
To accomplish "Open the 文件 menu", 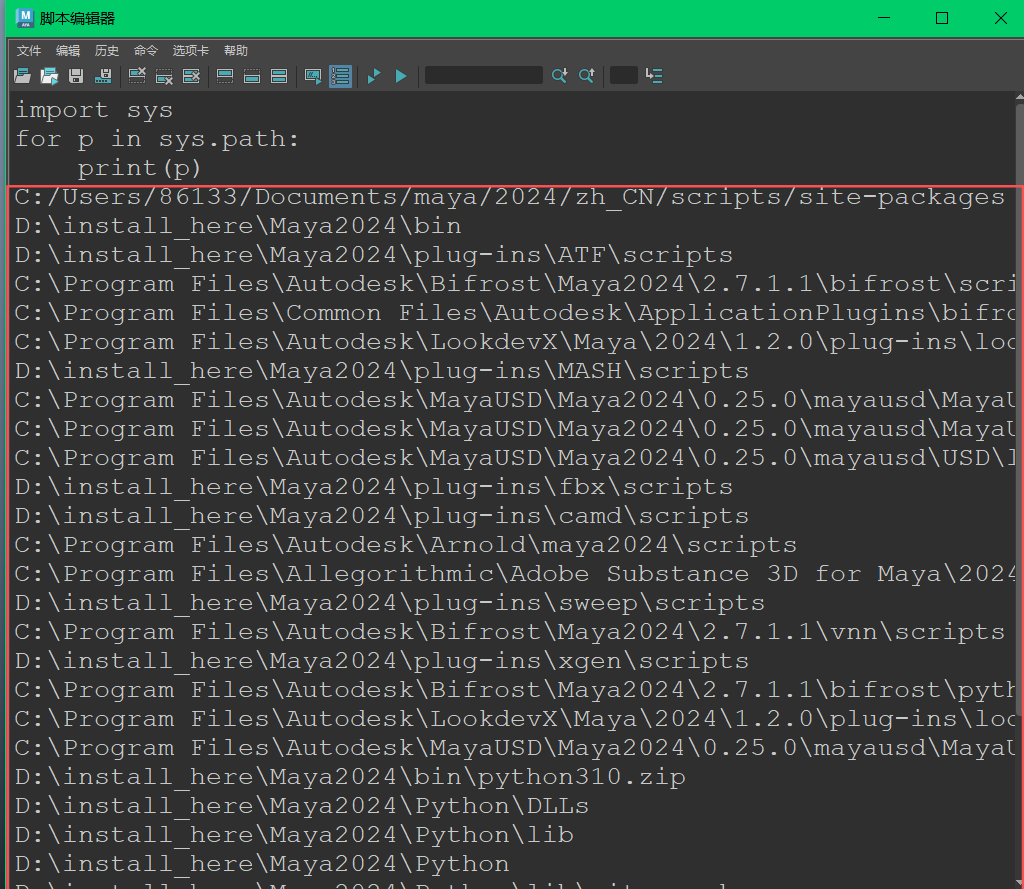I will [x=29, y=51].
